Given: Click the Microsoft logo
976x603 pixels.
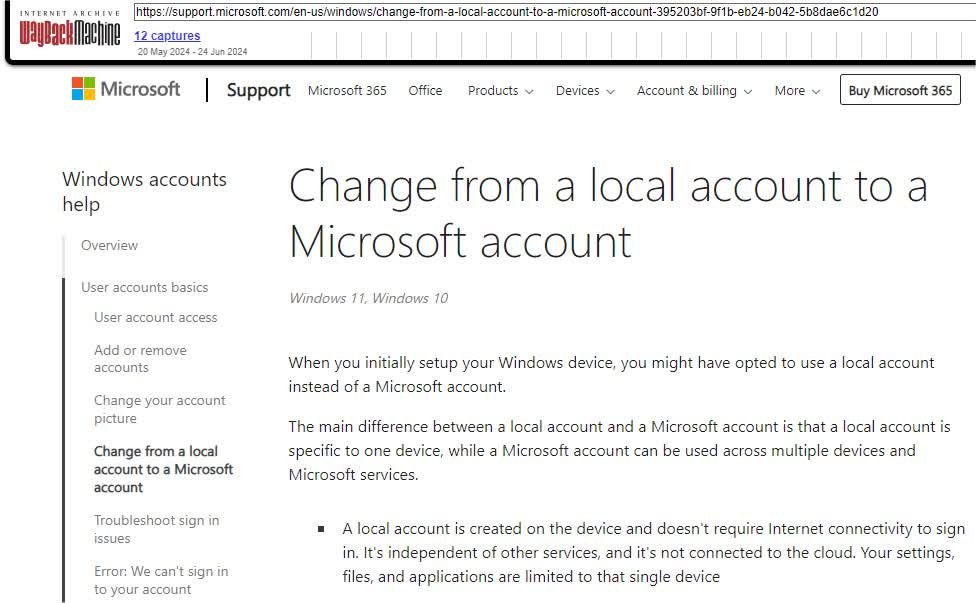Looking at the screenshot, I should tap(126, 90).
